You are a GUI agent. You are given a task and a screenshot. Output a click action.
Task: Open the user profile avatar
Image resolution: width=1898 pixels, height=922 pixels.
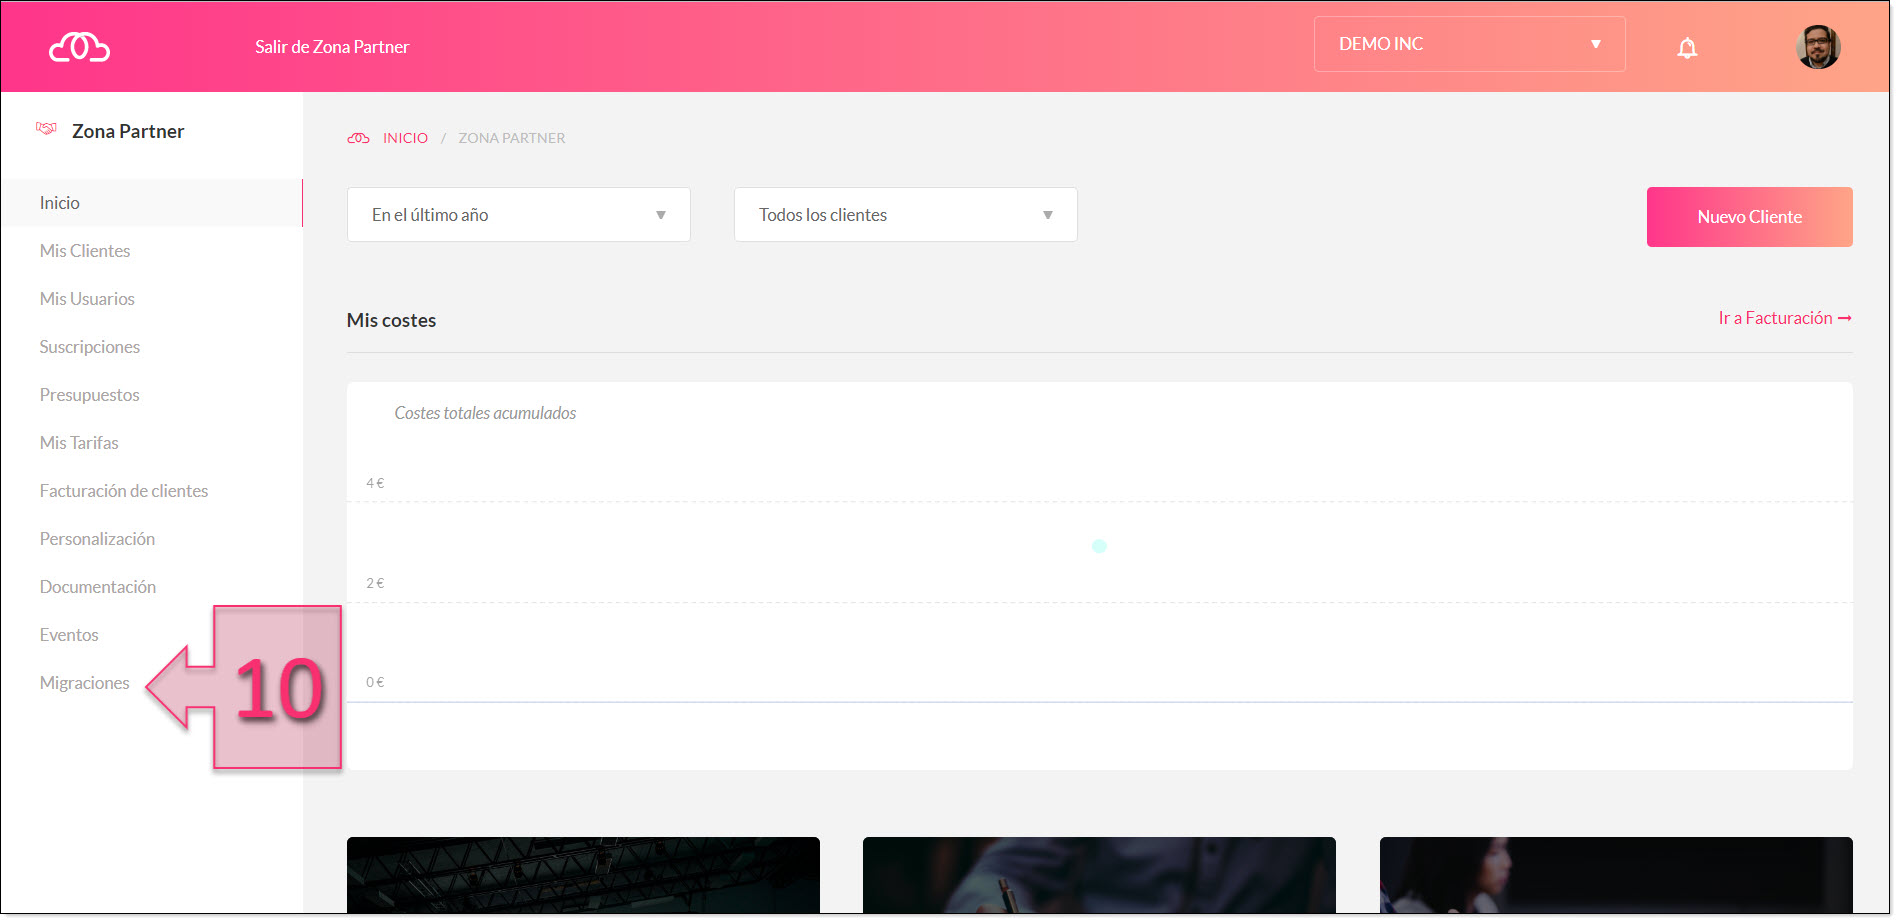click(x=1818, y=47)
